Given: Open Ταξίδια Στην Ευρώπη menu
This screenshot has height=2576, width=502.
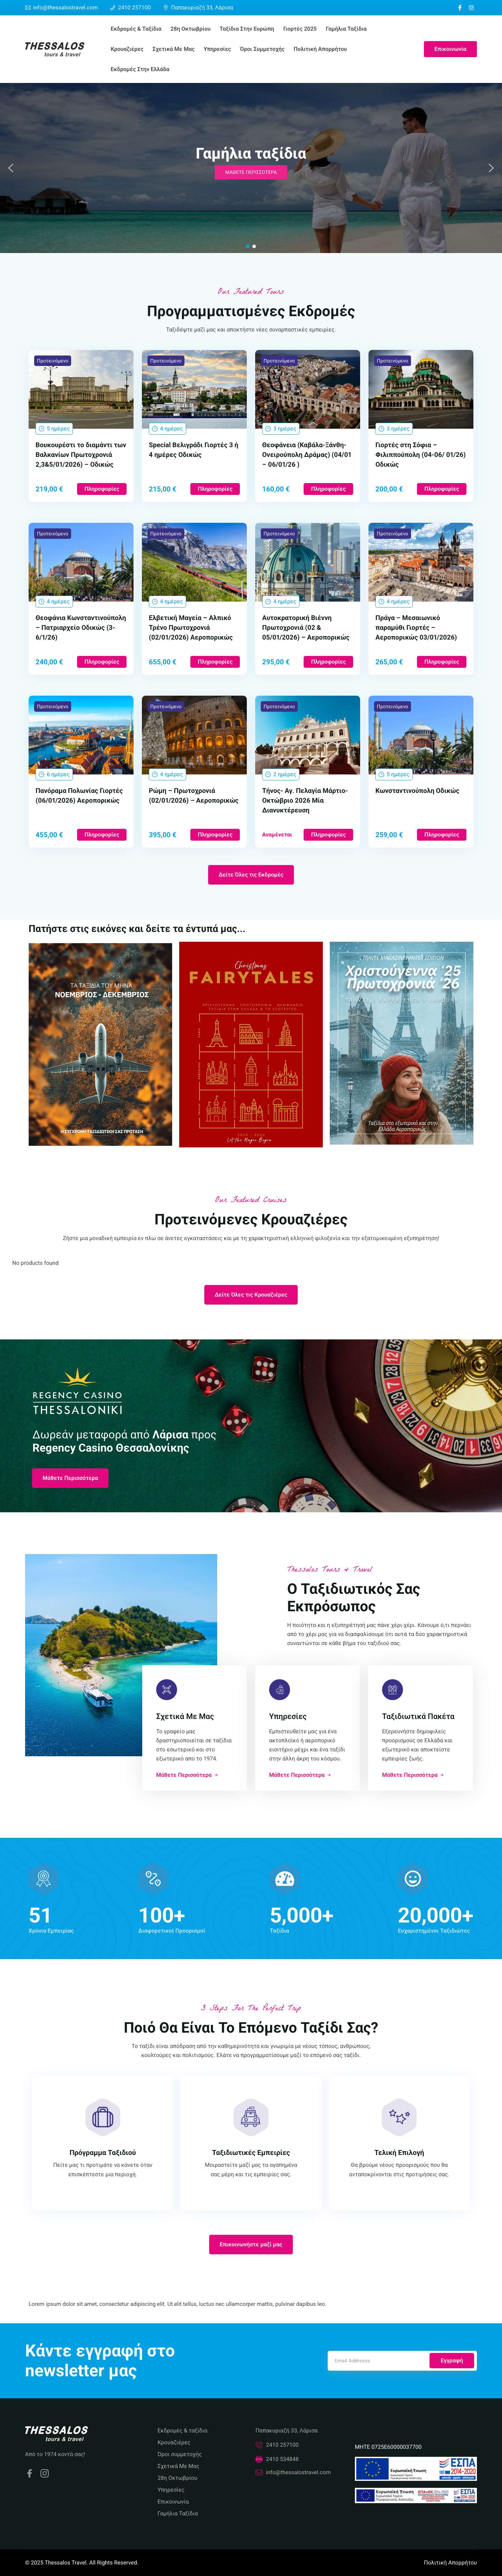Looking at the screenshot, I should [x=247, y=29].
